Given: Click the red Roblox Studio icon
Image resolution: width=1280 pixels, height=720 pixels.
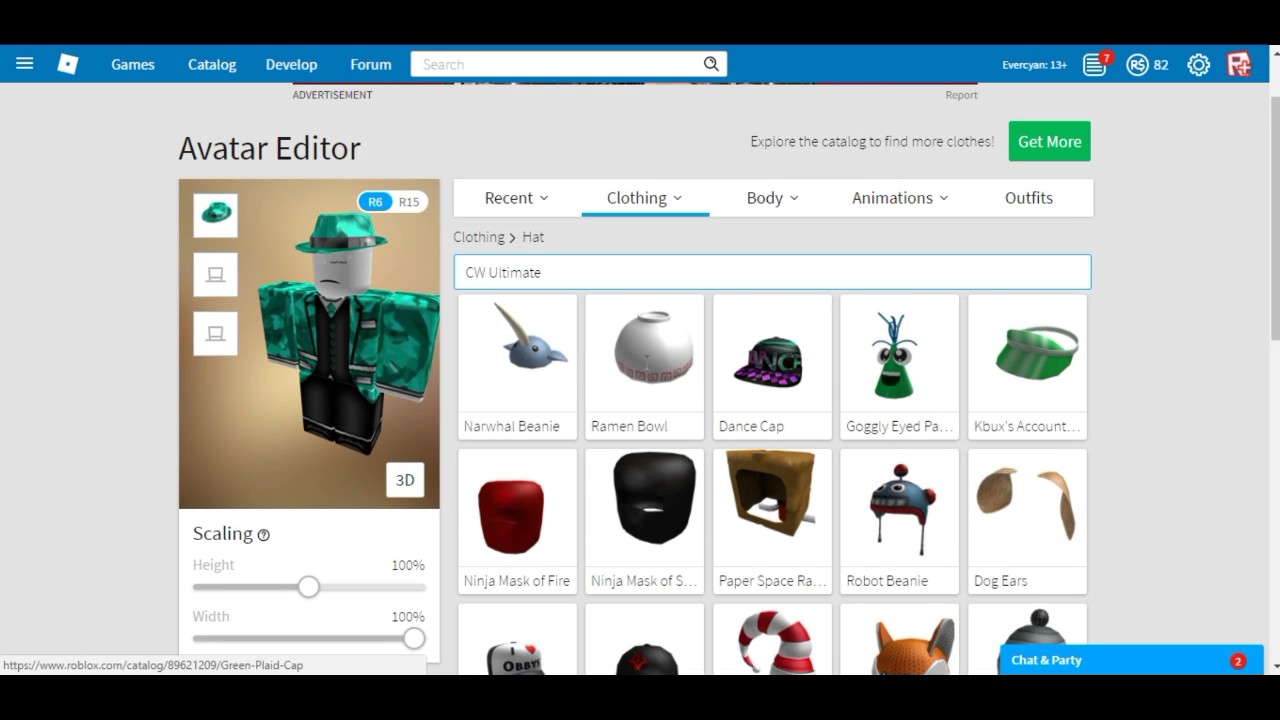Looking at the screenshot, I should (x=1240, y=65).
